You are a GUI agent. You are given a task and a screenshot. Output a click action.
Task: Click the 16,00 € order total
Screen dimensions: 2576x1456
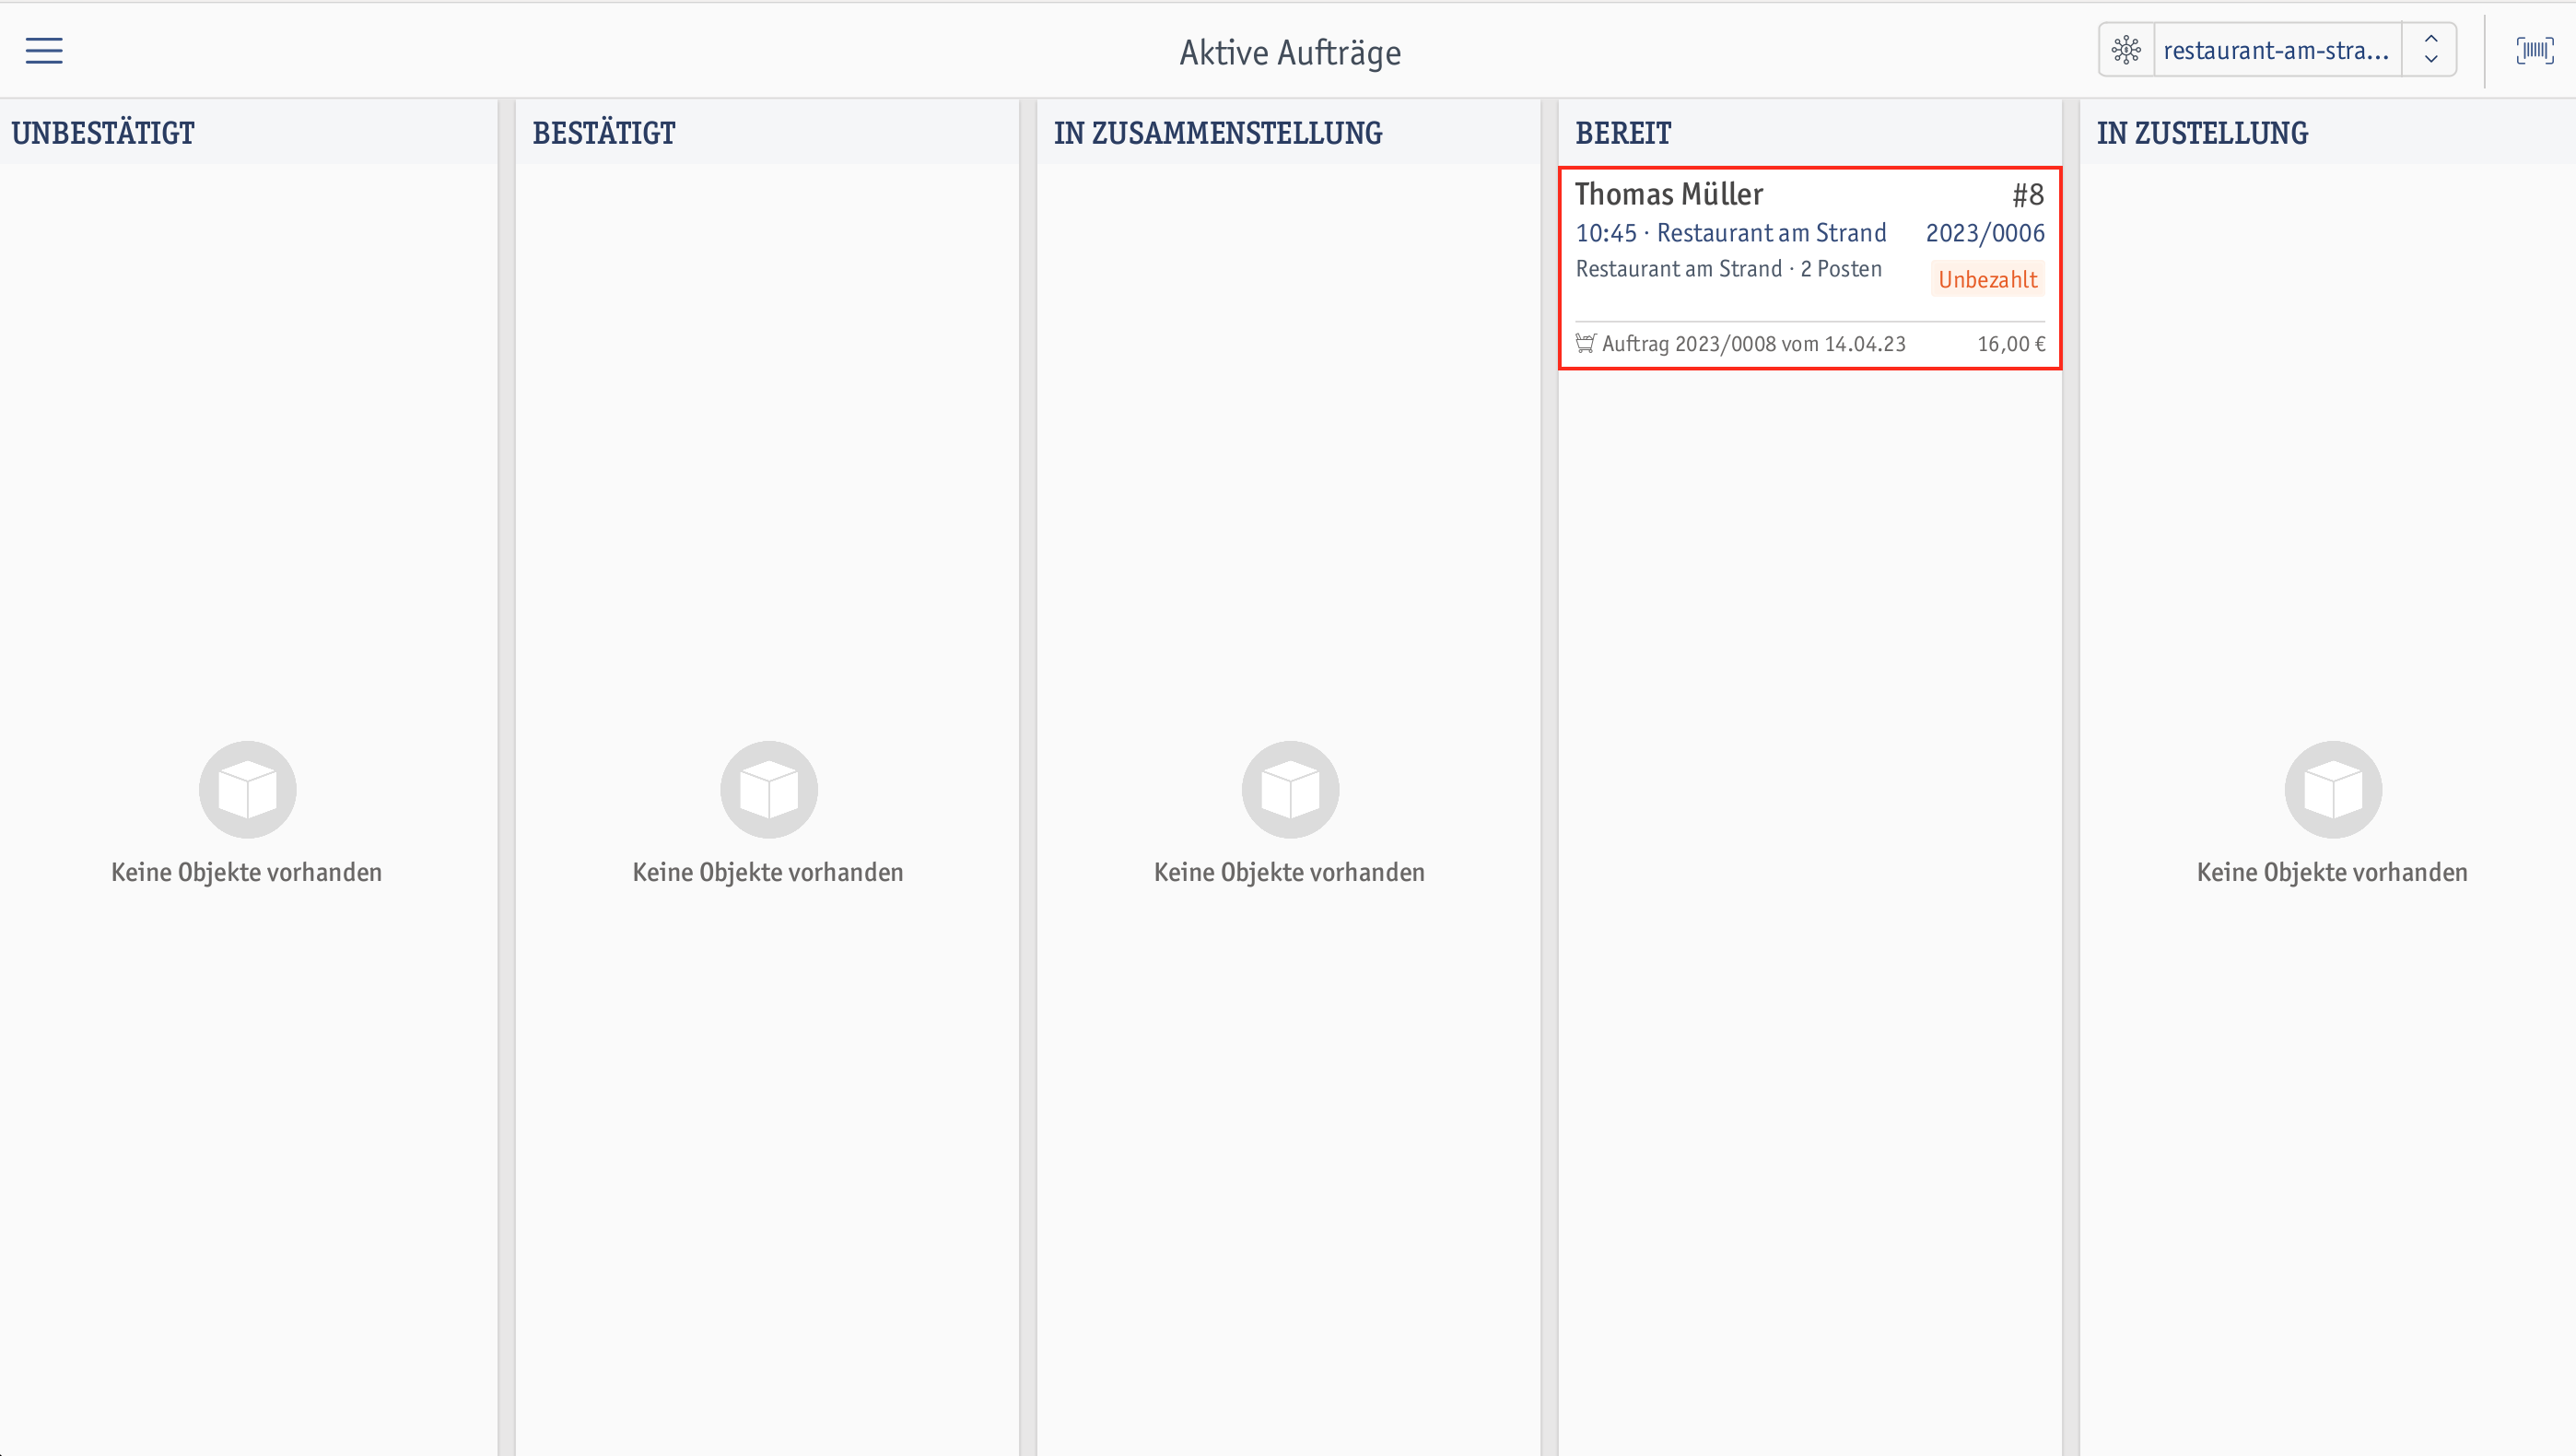tap(2011, 344)
